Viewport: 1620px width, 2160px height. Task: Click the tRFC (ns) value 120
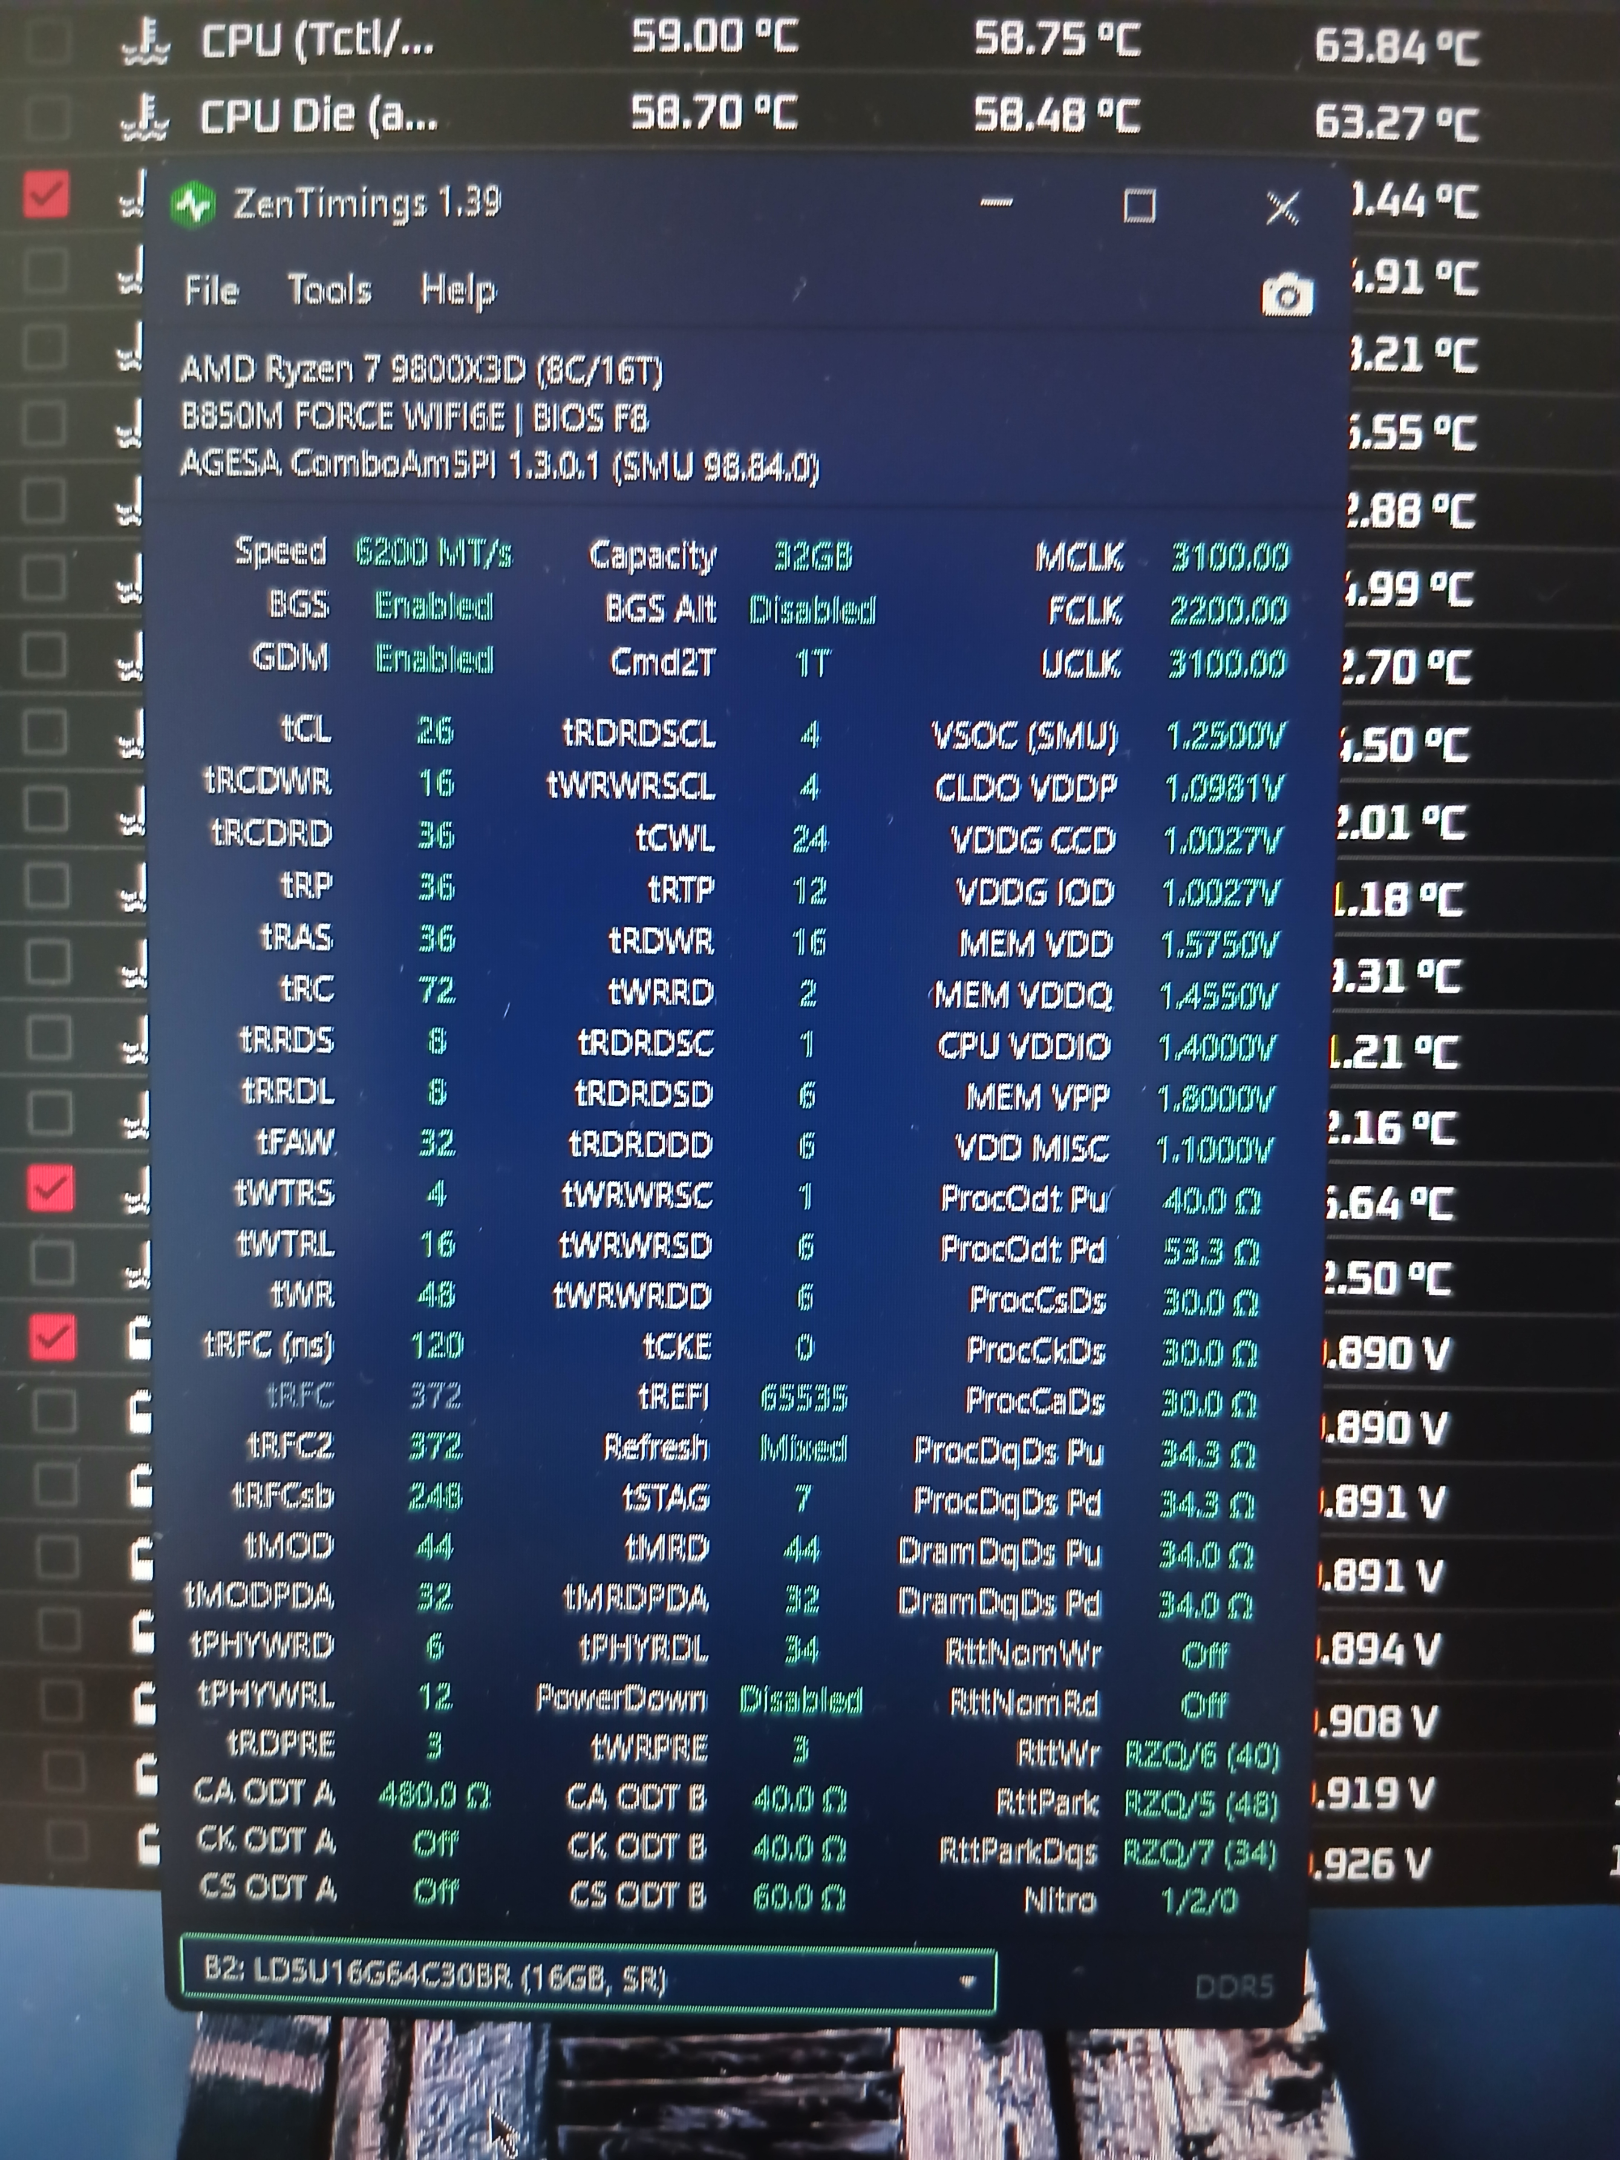pyautogui.click(x=437, y=1346)
